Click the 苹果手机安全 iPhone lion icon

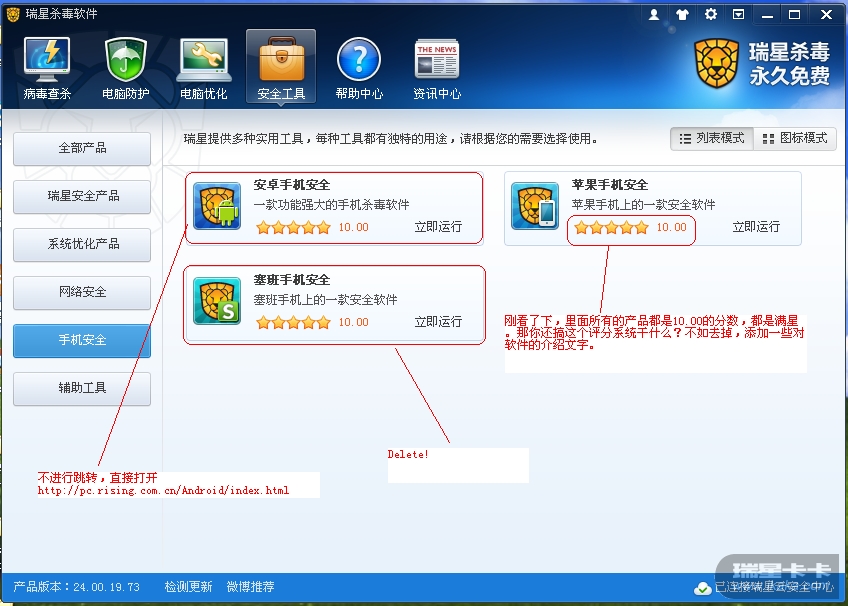click(535, 206)
